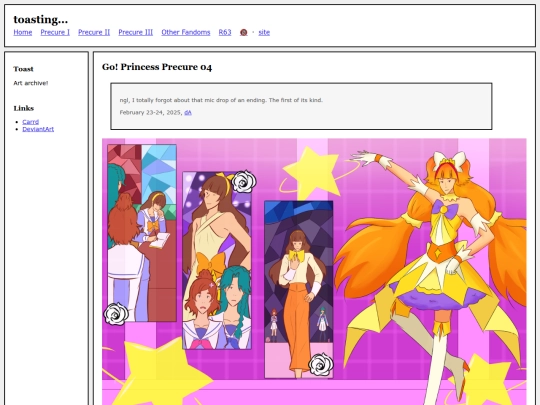The image size is (540, 405).
Task: Open the Go! Princess Precure artwork image
Action: (x=314, y=272)
